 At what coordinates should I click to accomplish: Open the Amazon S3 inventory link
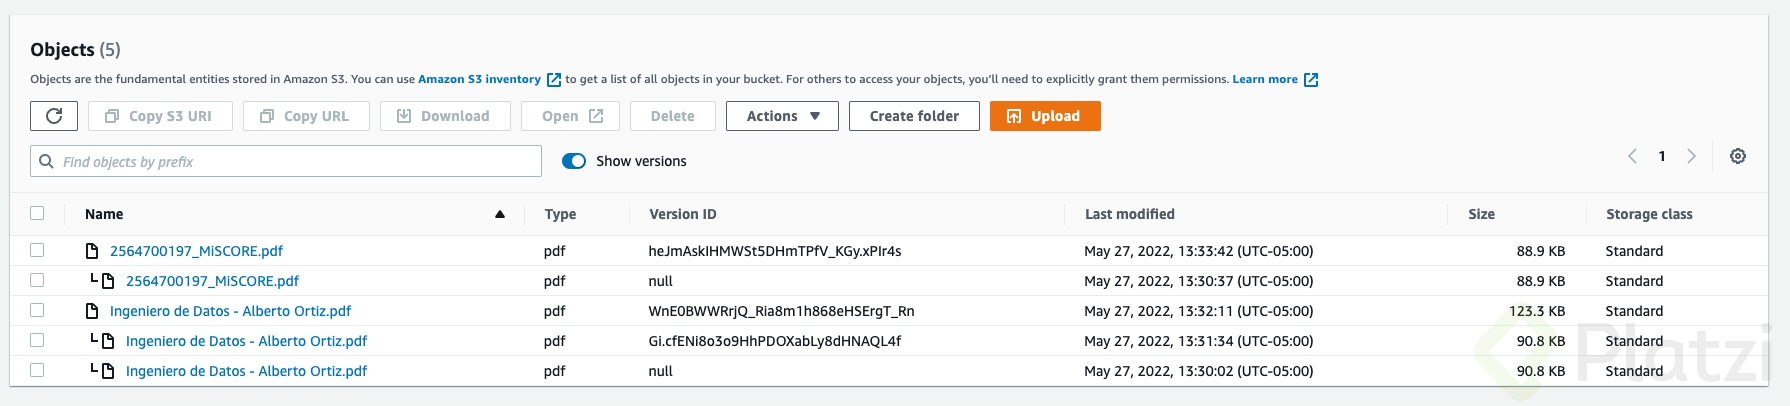pos(479,79)
